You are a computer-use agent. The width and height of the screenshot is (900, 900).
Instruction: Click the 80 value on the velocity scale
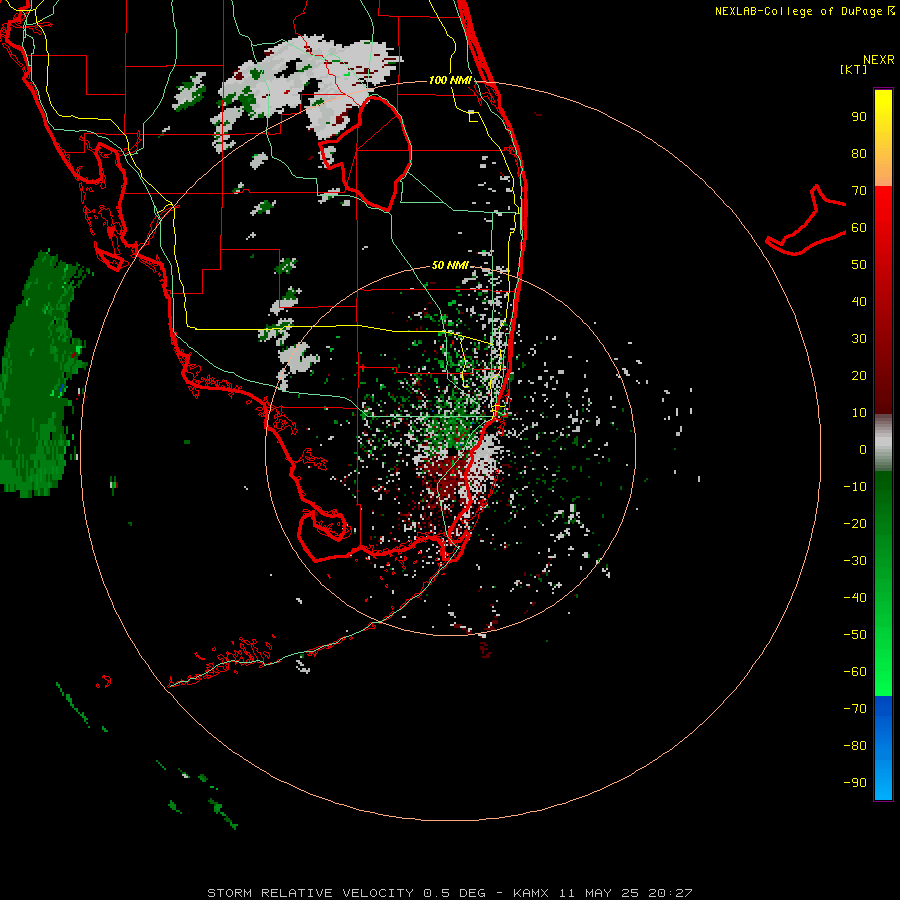coord(859,154)
